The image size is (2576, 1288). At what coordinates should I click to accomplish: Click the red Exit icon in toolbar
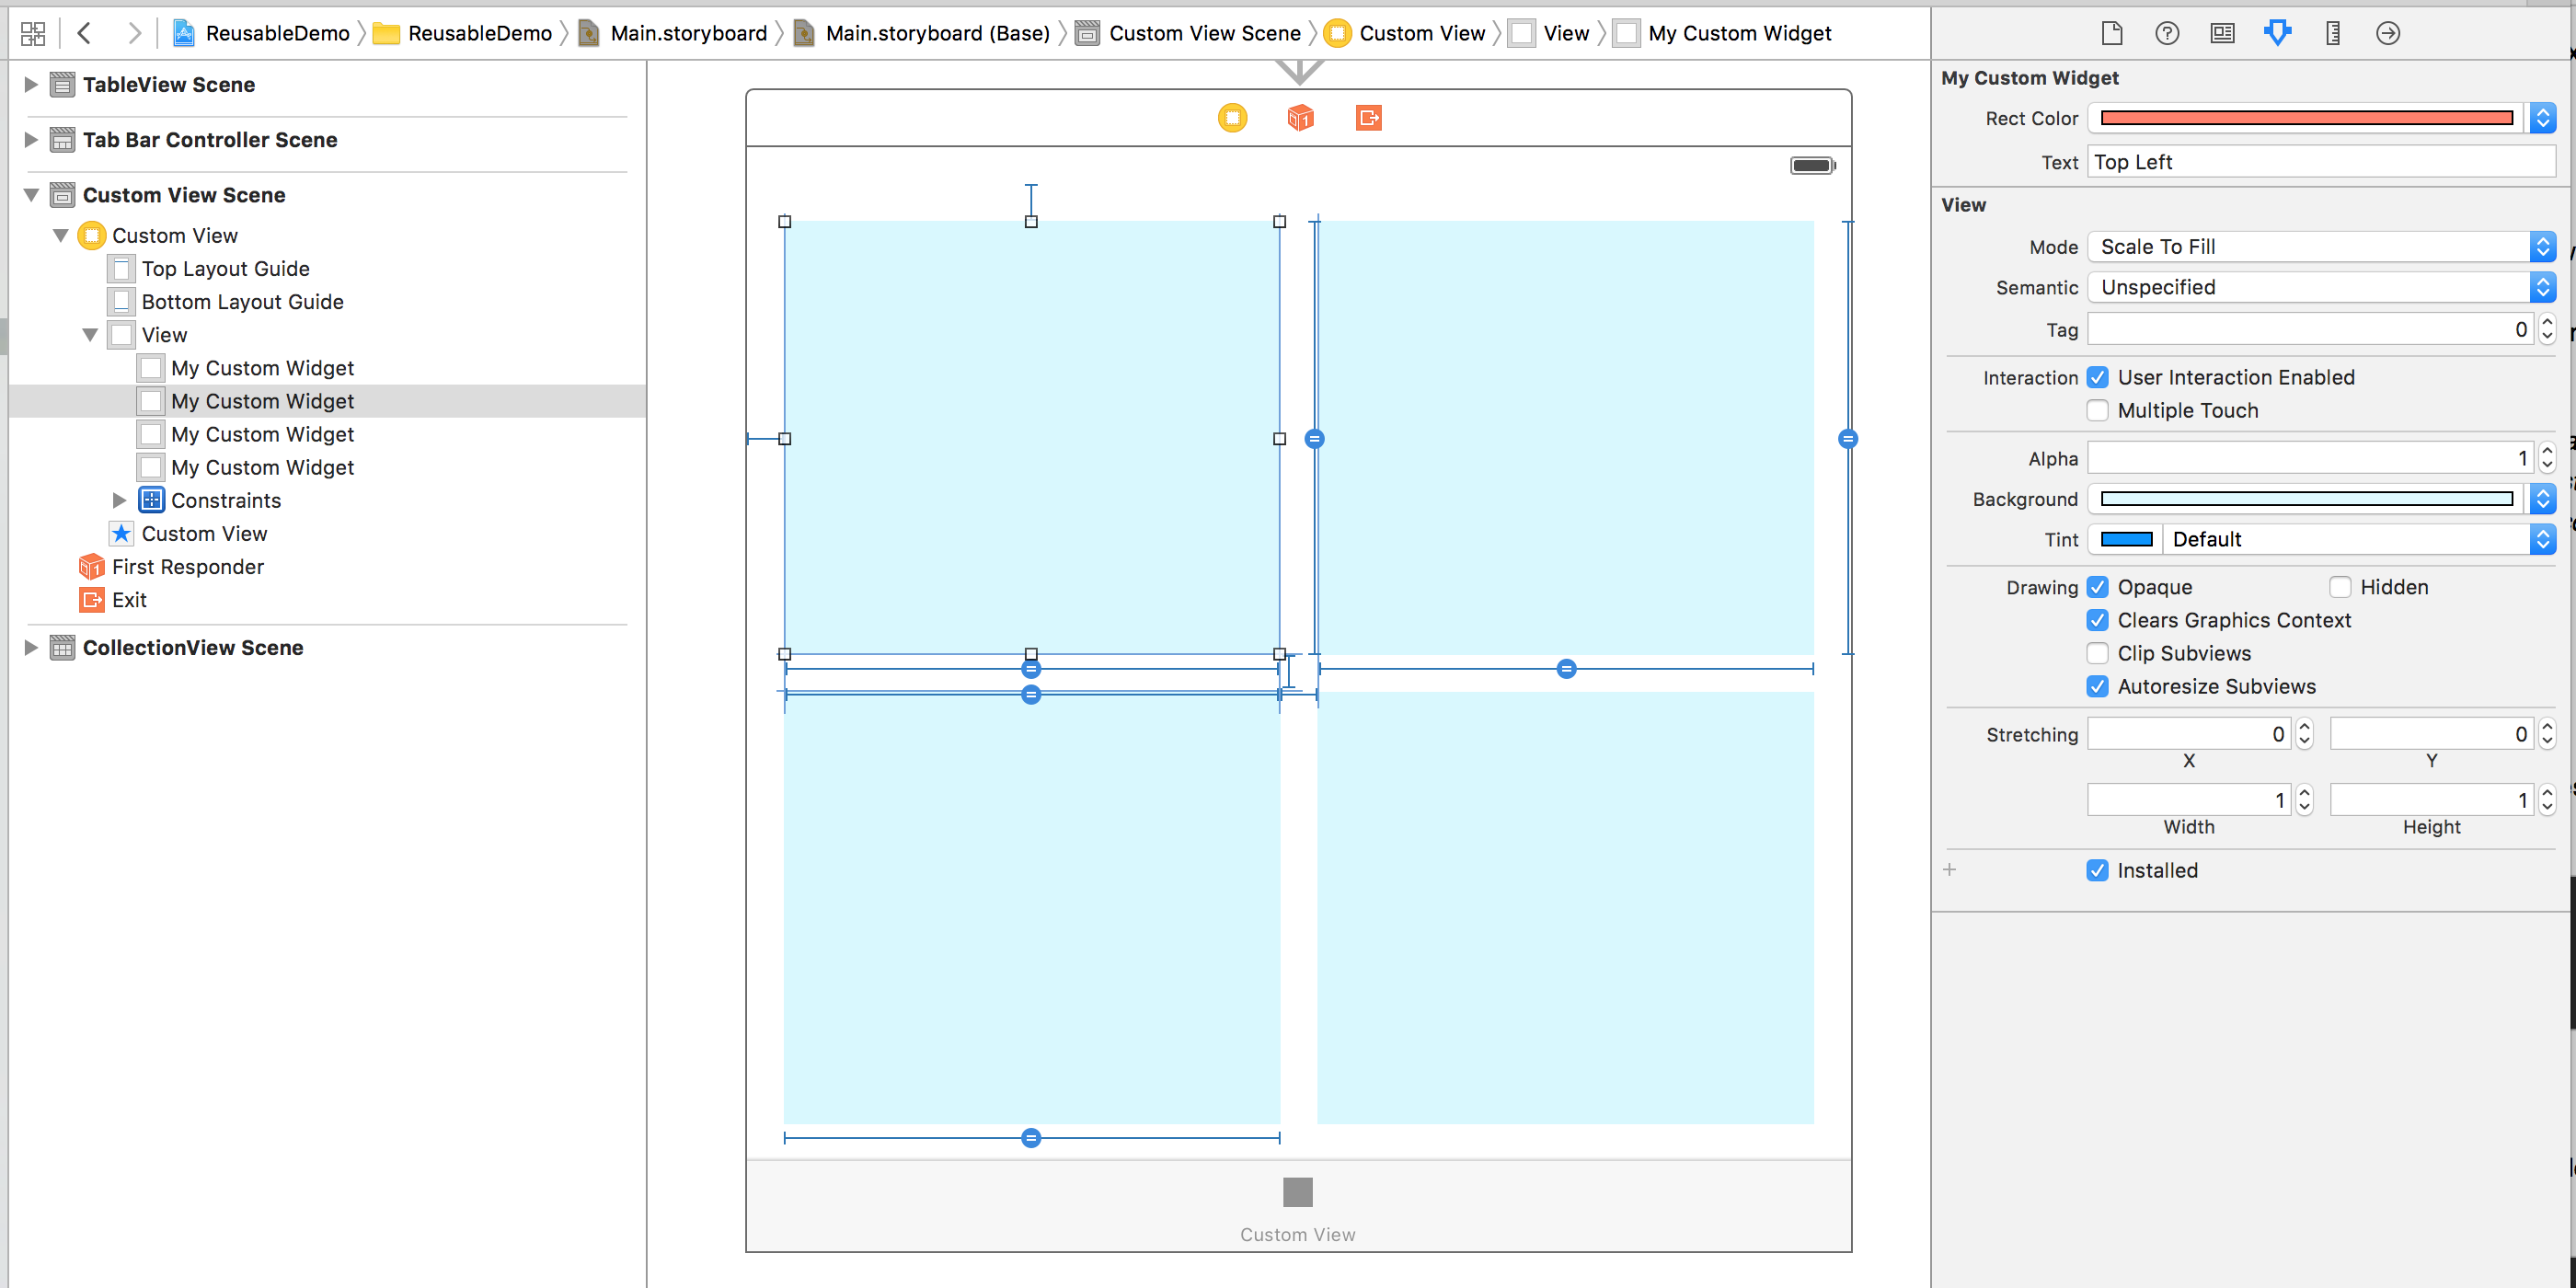(1369, 119)
